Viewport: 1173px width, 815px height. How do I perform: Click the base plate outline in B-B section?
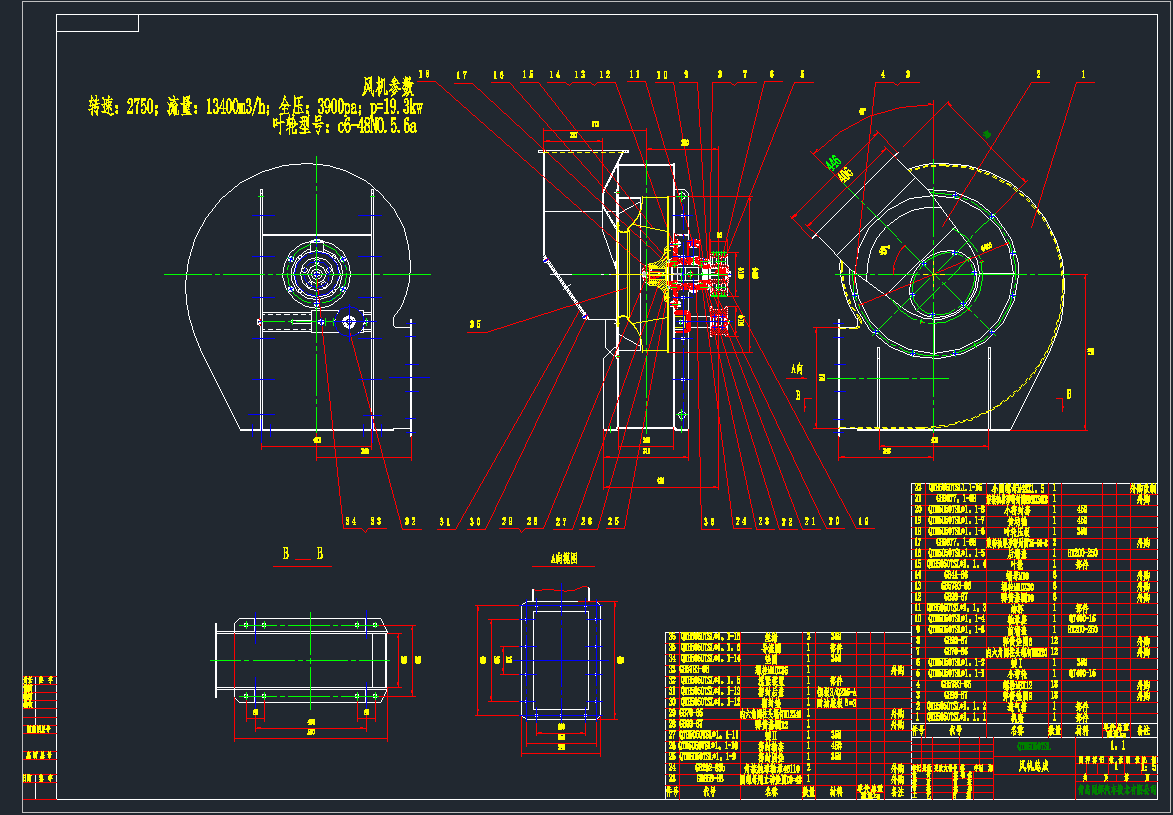pos(300,660)
